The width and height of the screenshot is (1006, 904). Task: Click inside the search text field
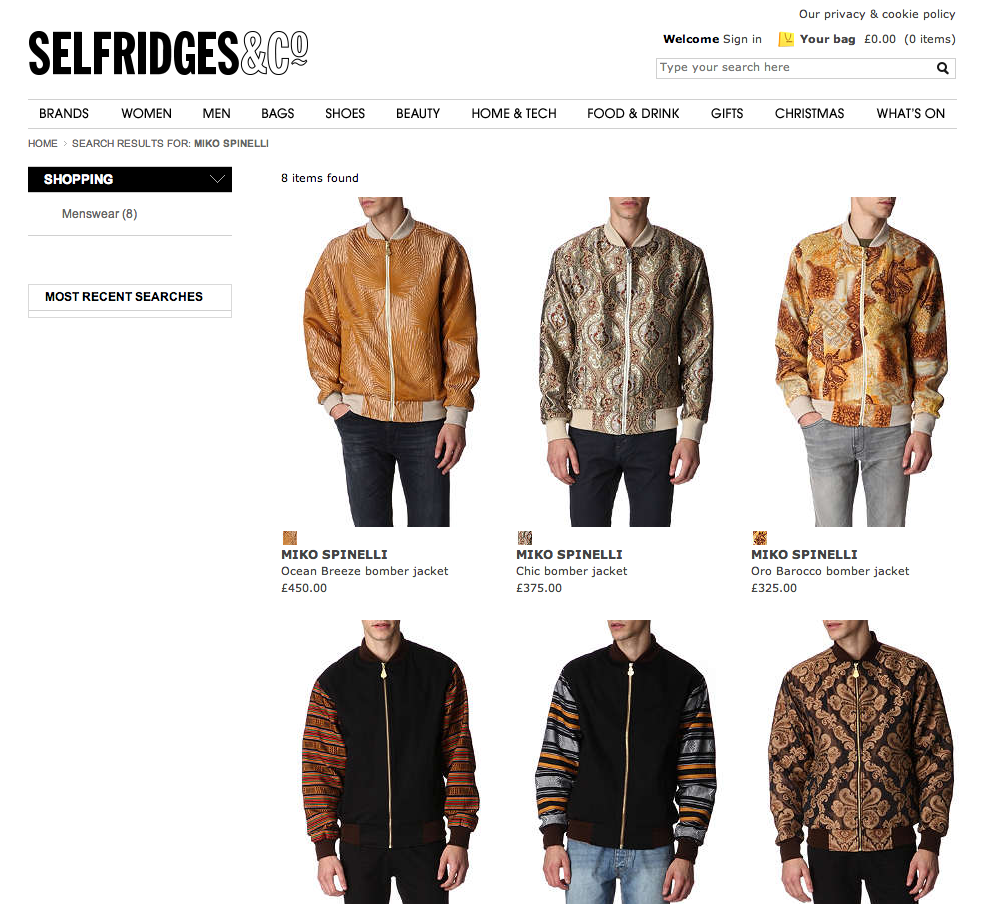pyautogui.click(x=796, y=68)
